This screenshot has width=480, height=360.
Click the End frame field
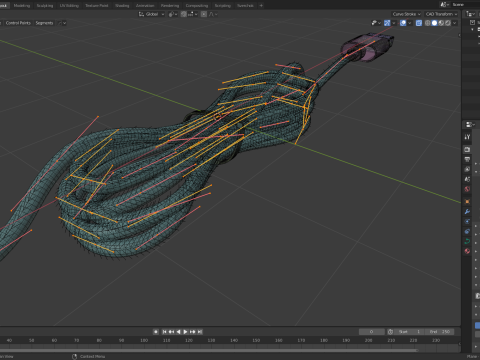coord(439,332)
